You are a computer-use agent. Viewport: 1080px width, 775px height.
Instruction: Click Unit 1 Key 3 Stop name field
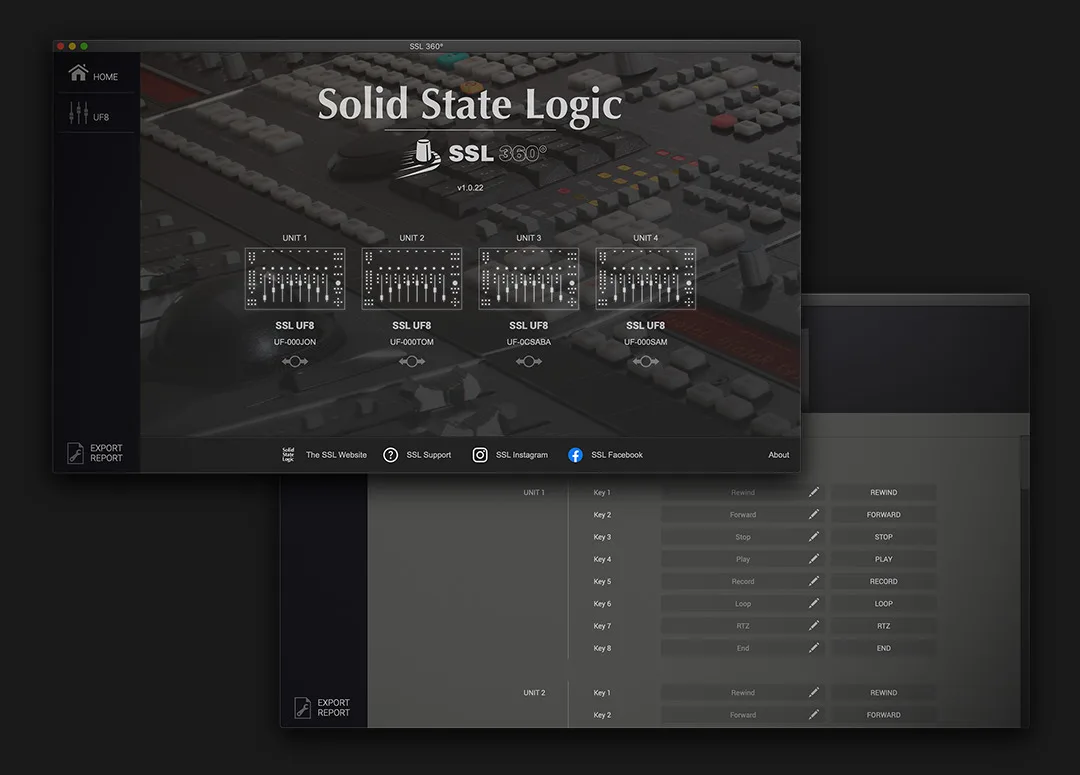point(742,537)
